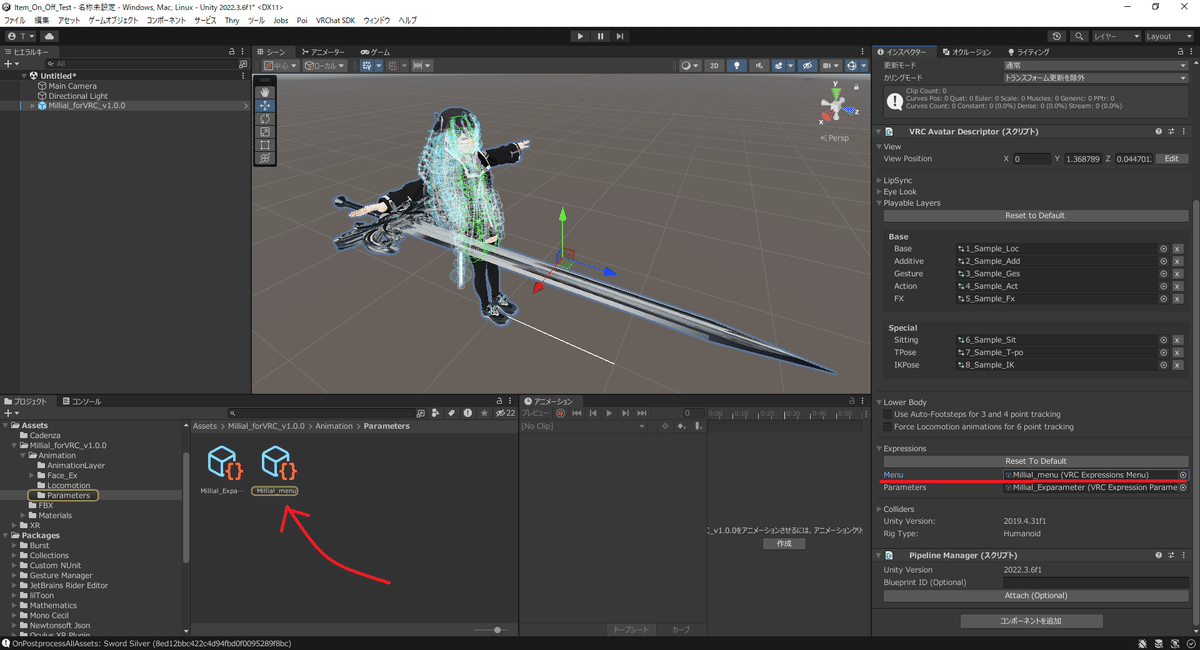Open object picker for Gesture layer
Viewport: 1200px width, 650px height.
click(x=1164, y=274)
